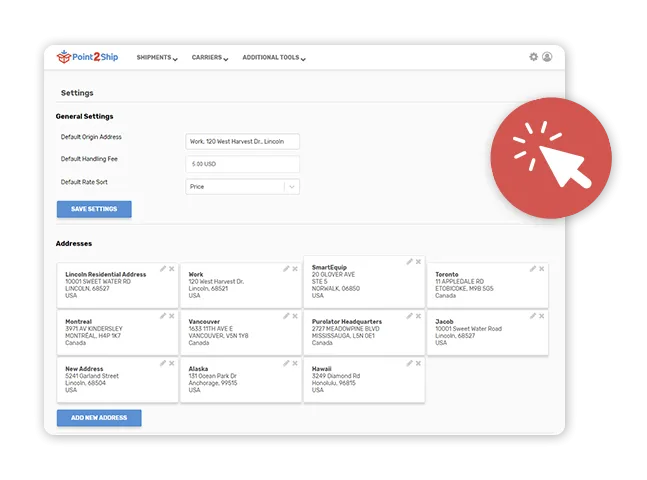Image resolution: width=647 pixels, height=480 pixels.
Task: Click the Default Handling Fee field
Action: 243,164
